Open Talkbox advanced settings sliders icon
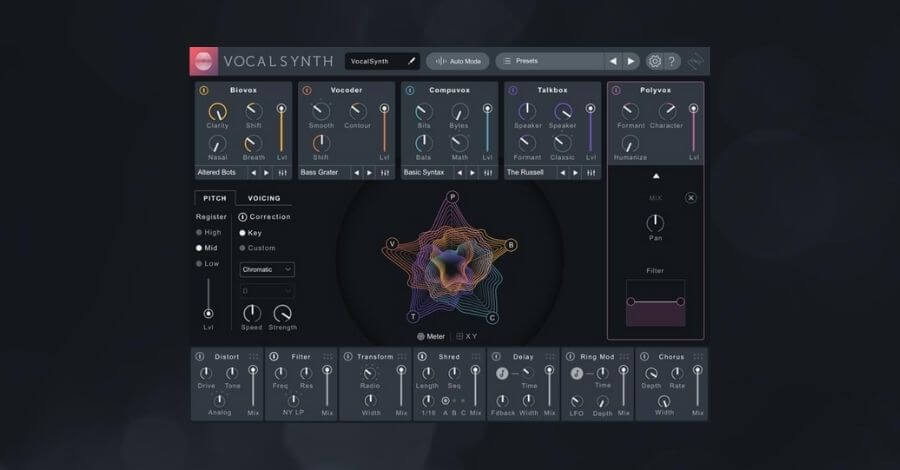The height and width of the screenshot is (470, 900). pos(591,173)
